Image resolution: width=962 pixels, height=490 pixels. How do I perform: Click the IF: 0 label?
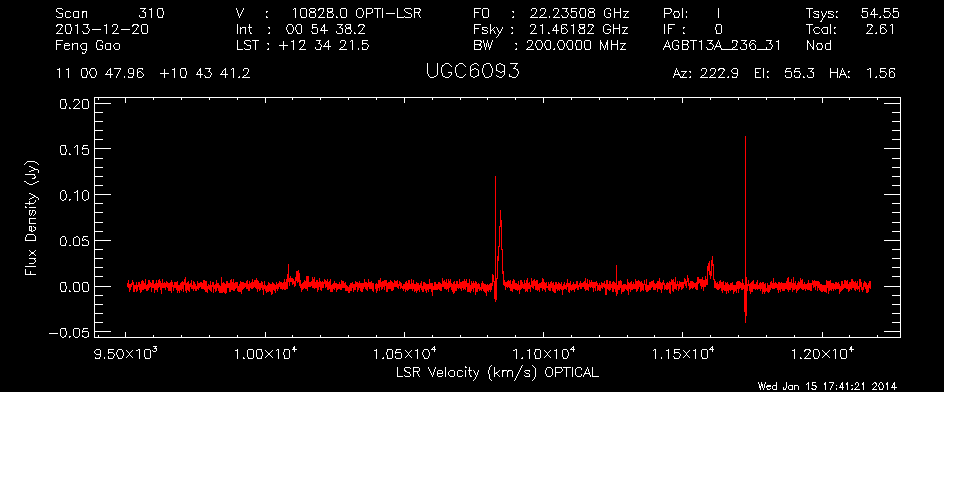pos(693,29)
